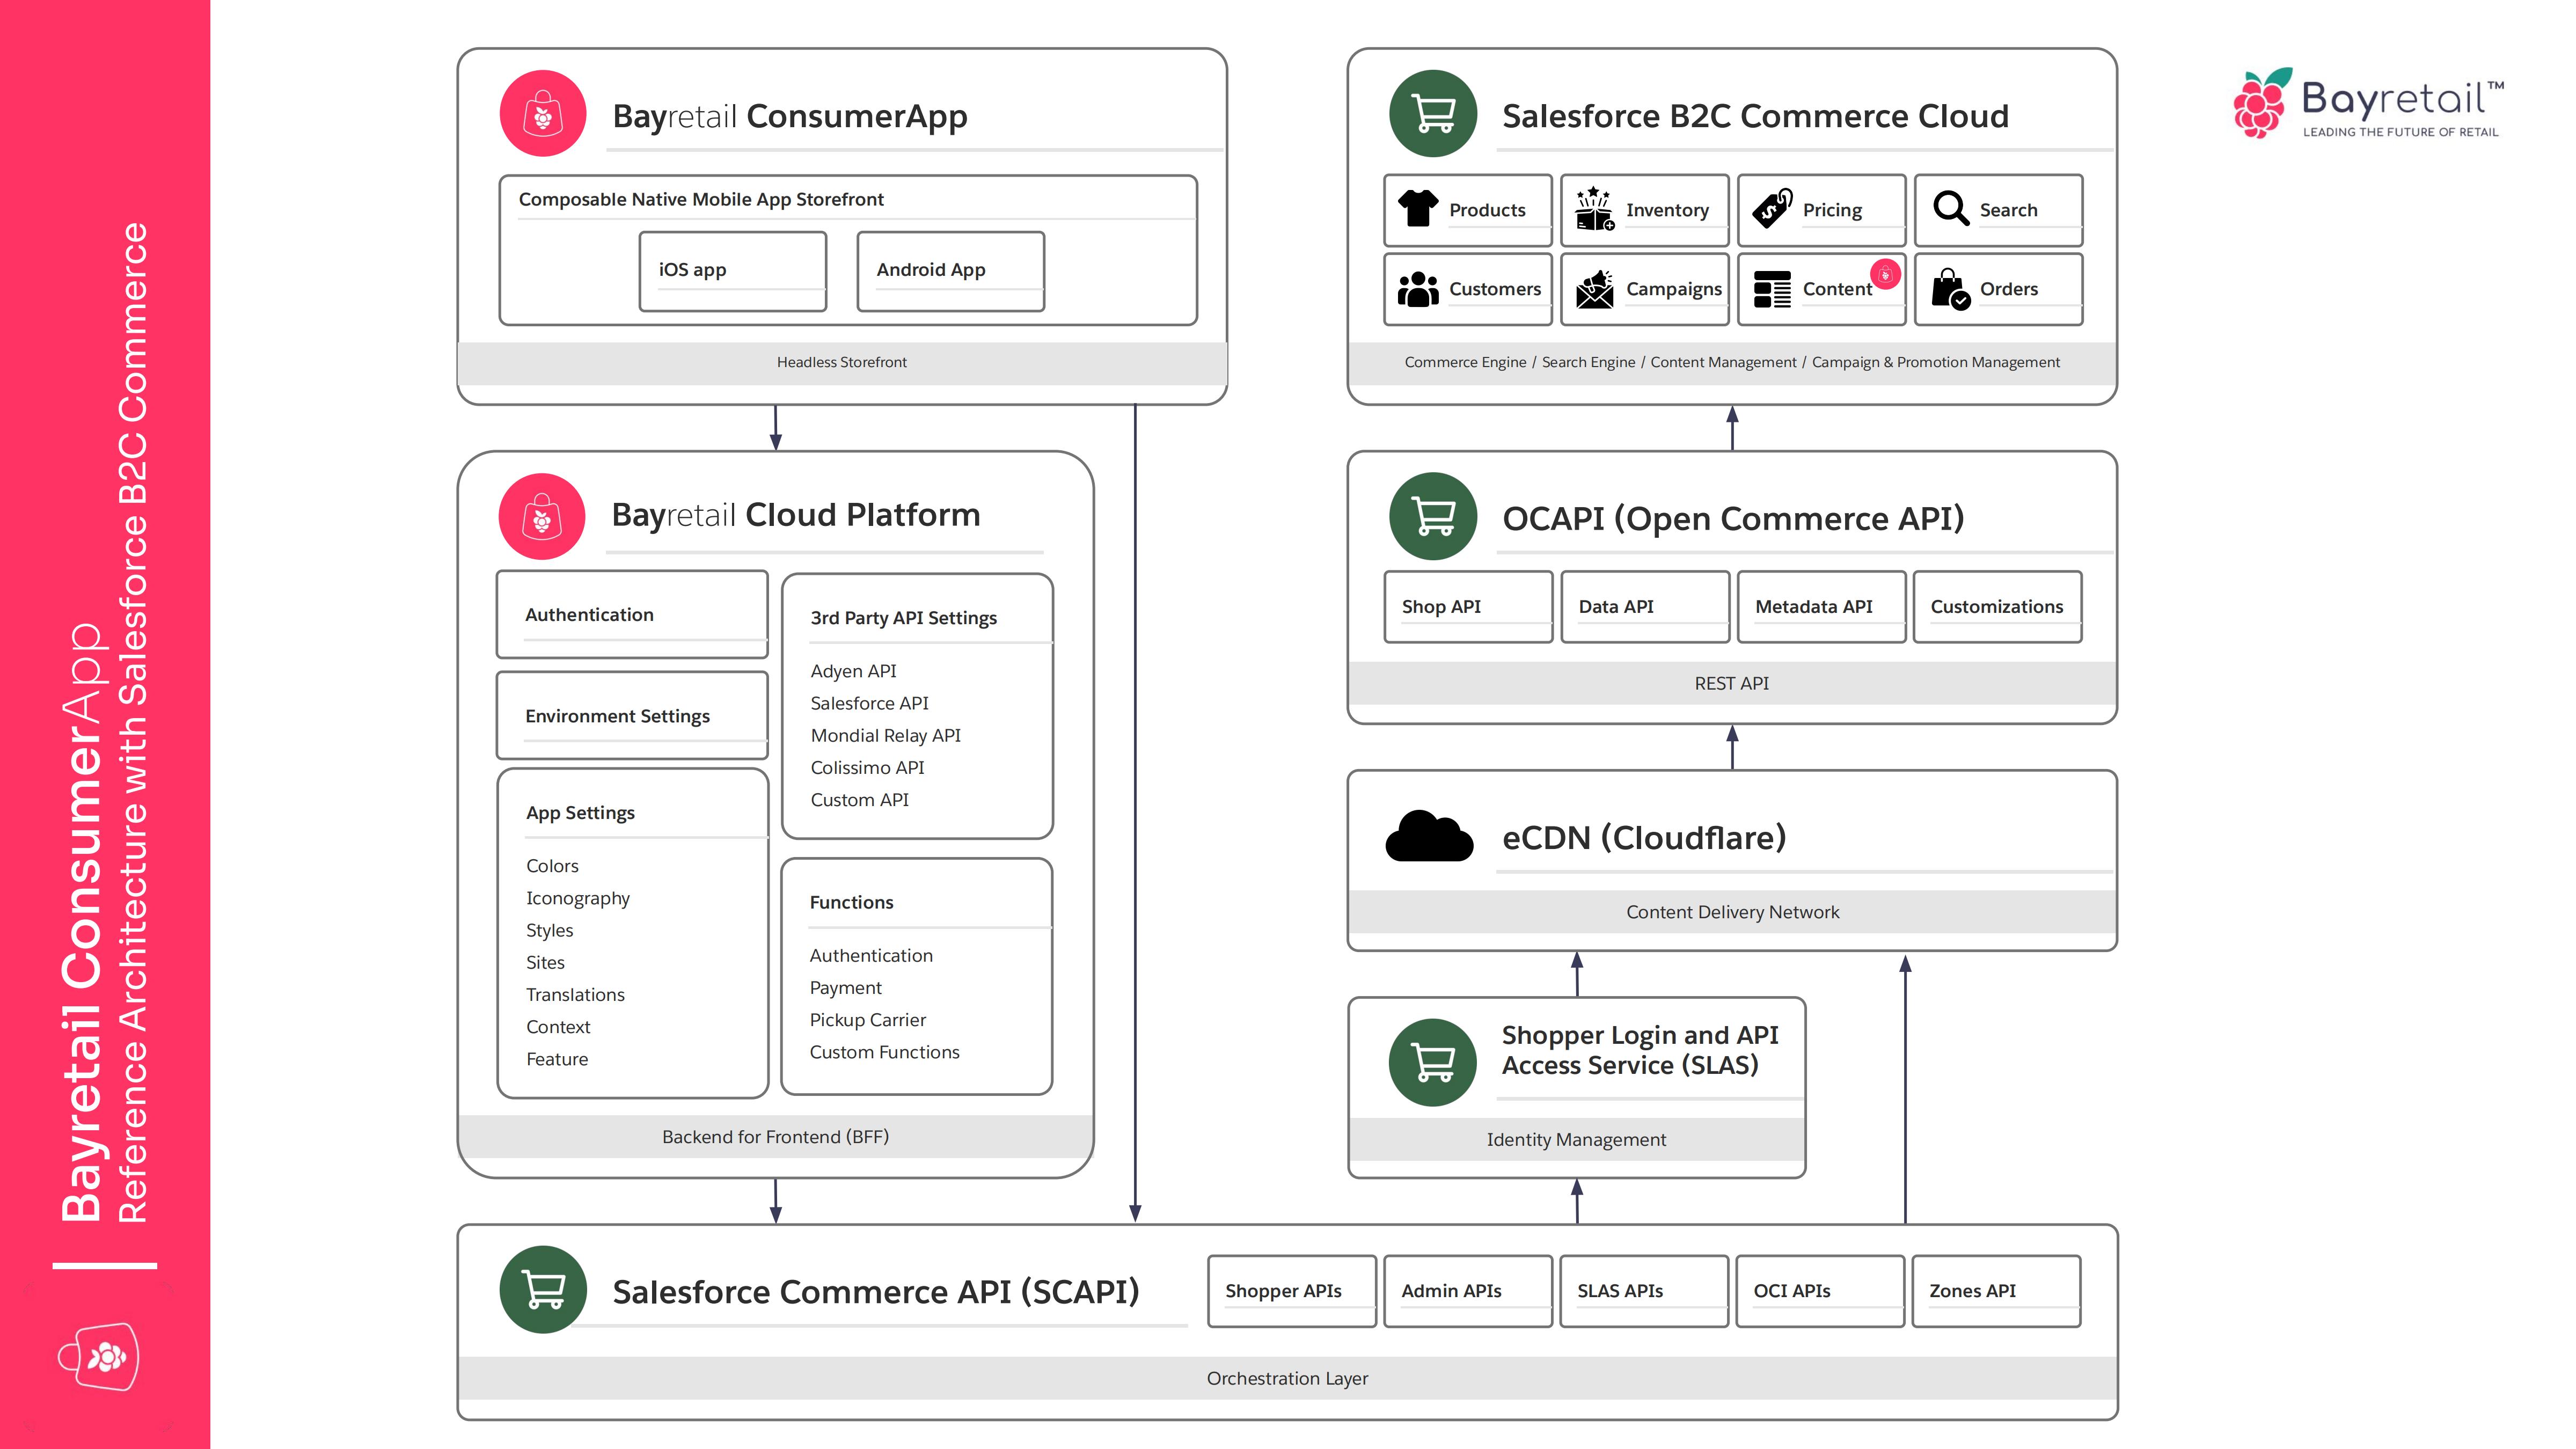Click Authentication under Functions
This screenshot has height=1449, width=2576.
[871, 955]
